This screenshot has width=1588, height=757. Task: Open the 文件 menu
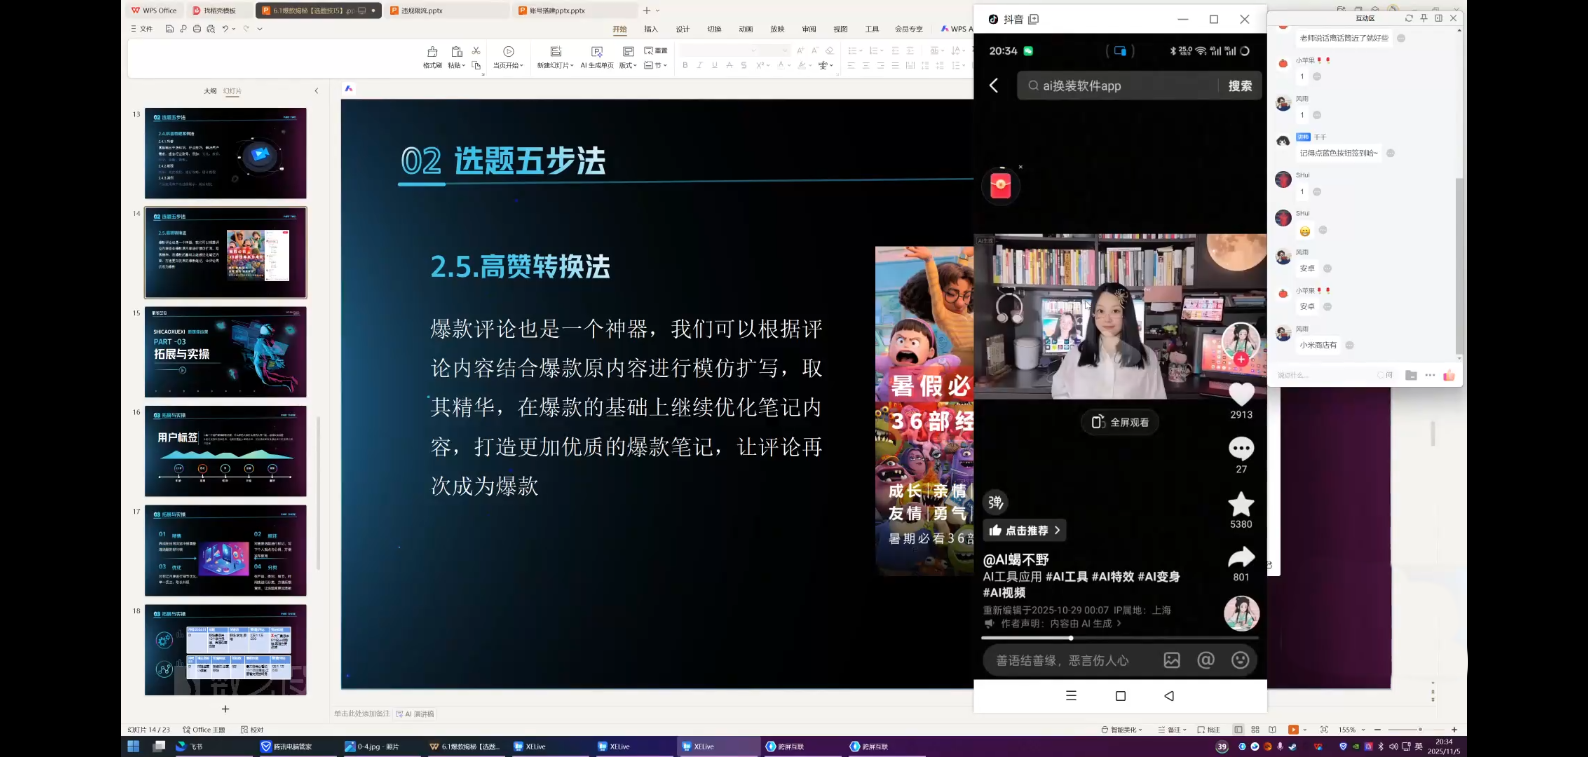(143, 29)
